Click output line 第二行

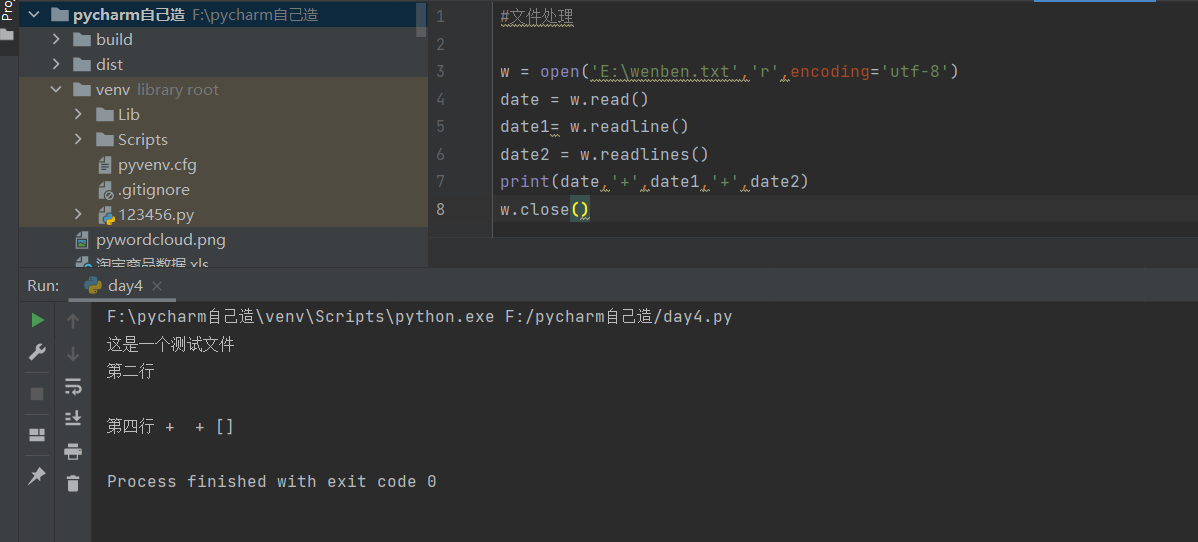click(x=131, y=372)
